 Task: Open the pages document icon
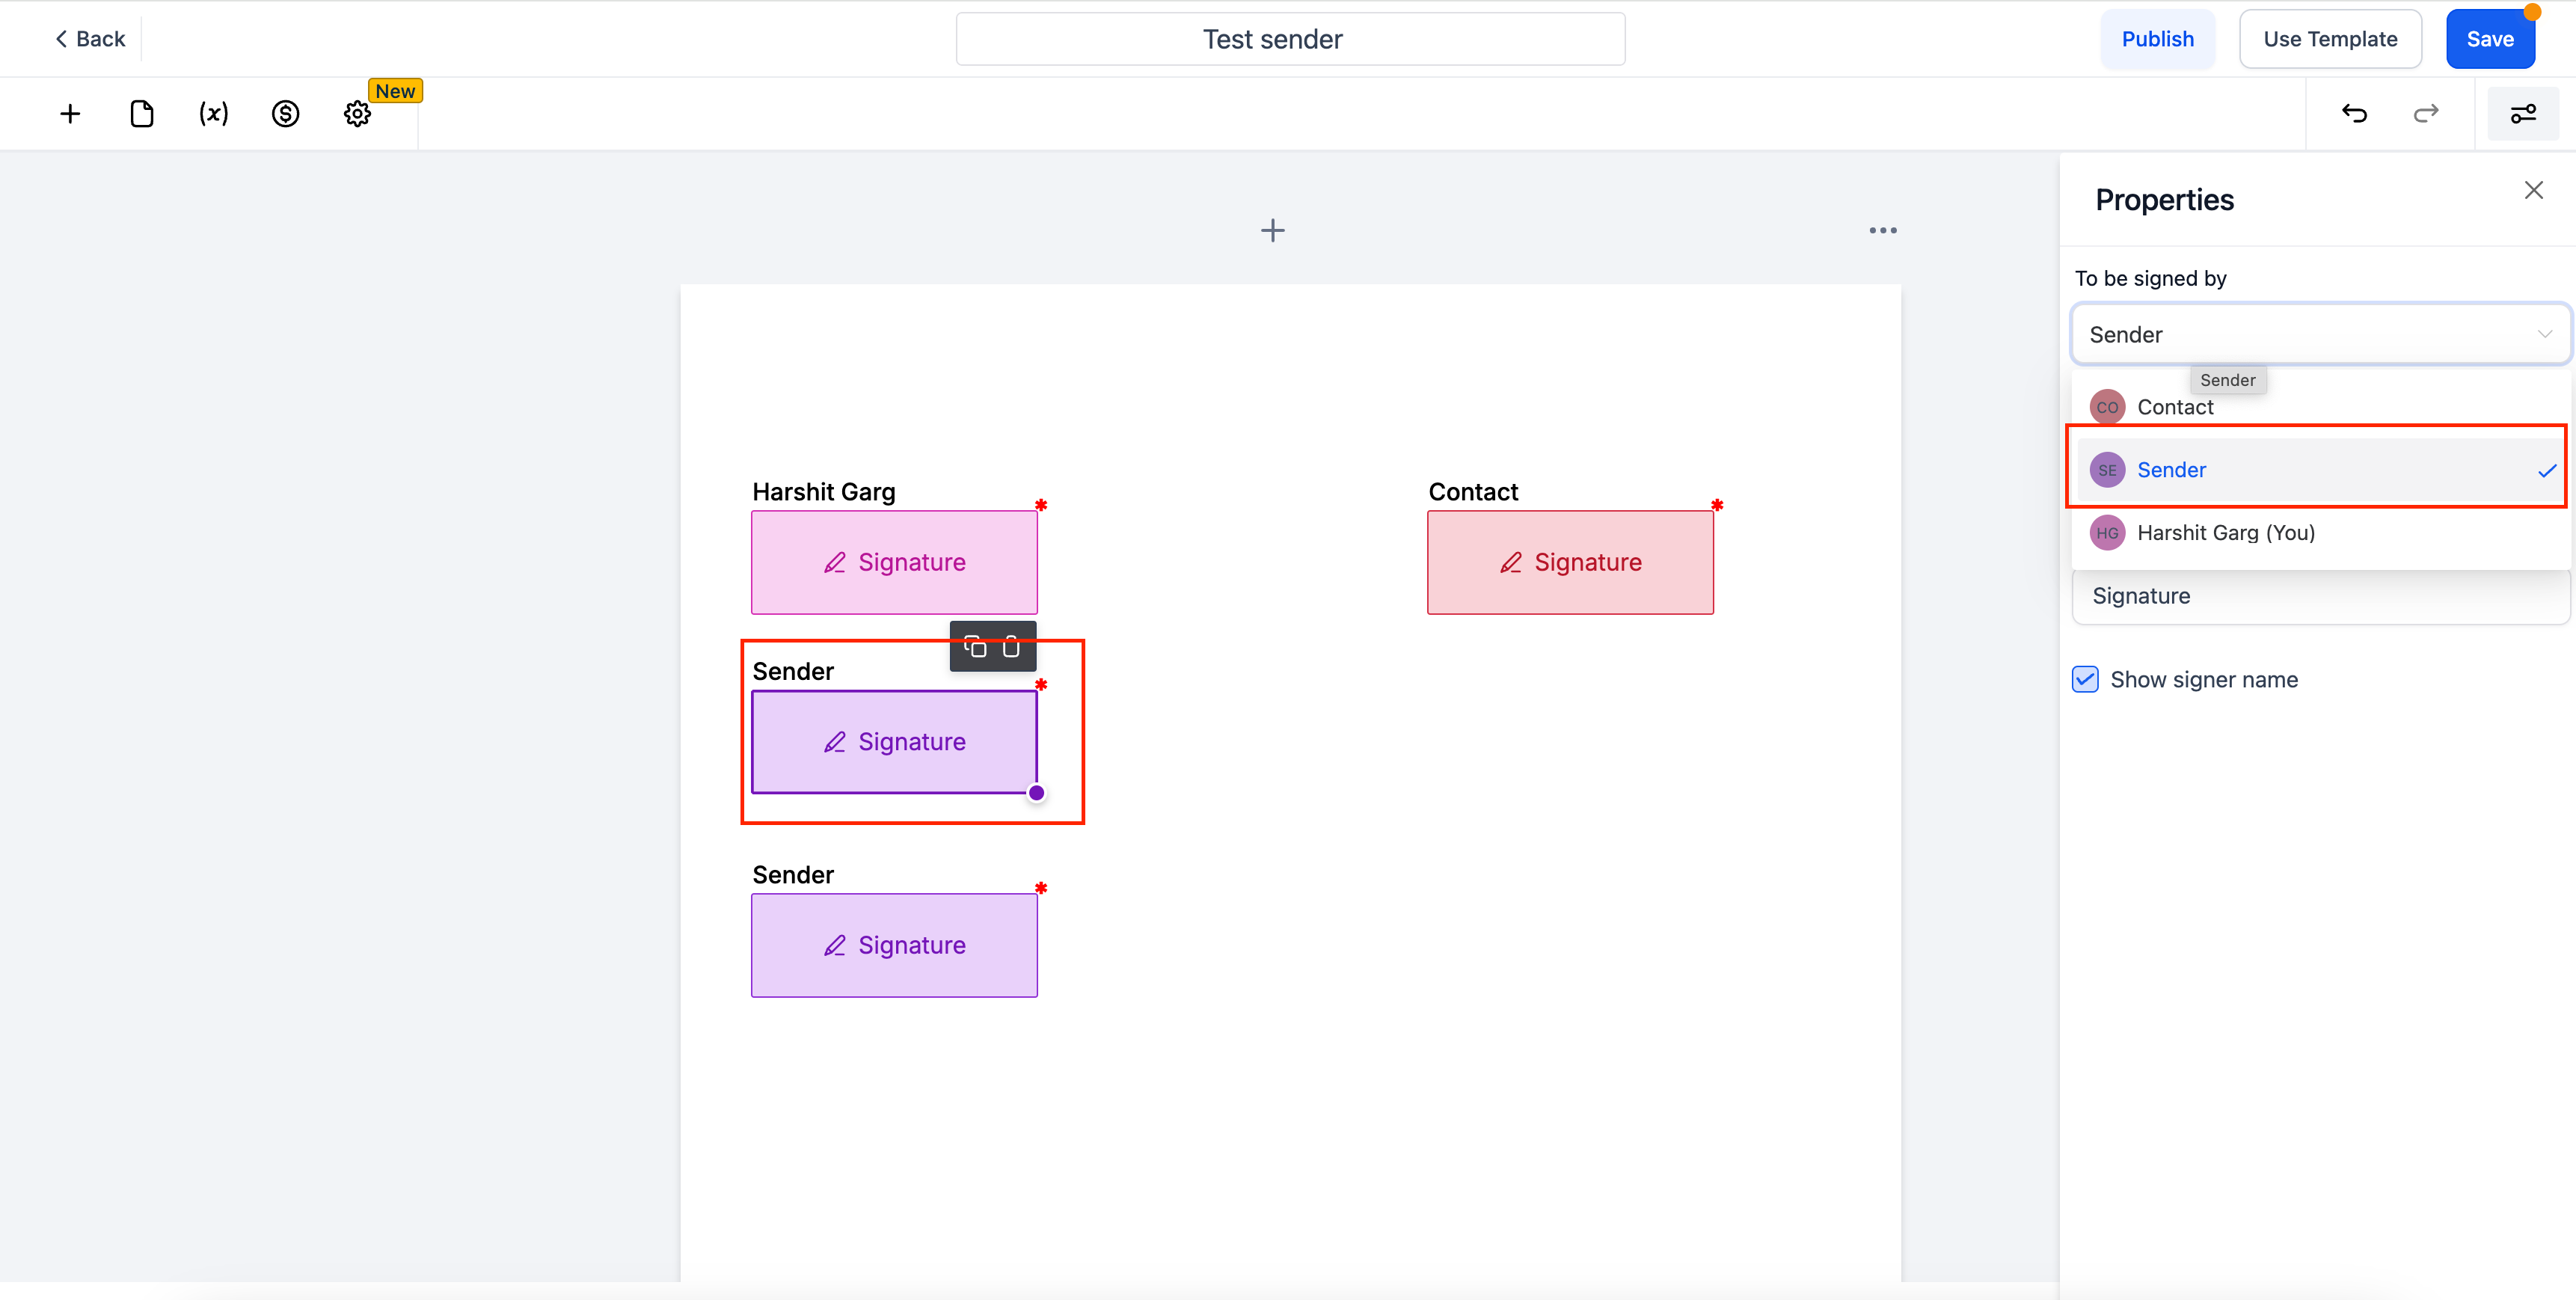pyautogui.click(x=142, y=114)
